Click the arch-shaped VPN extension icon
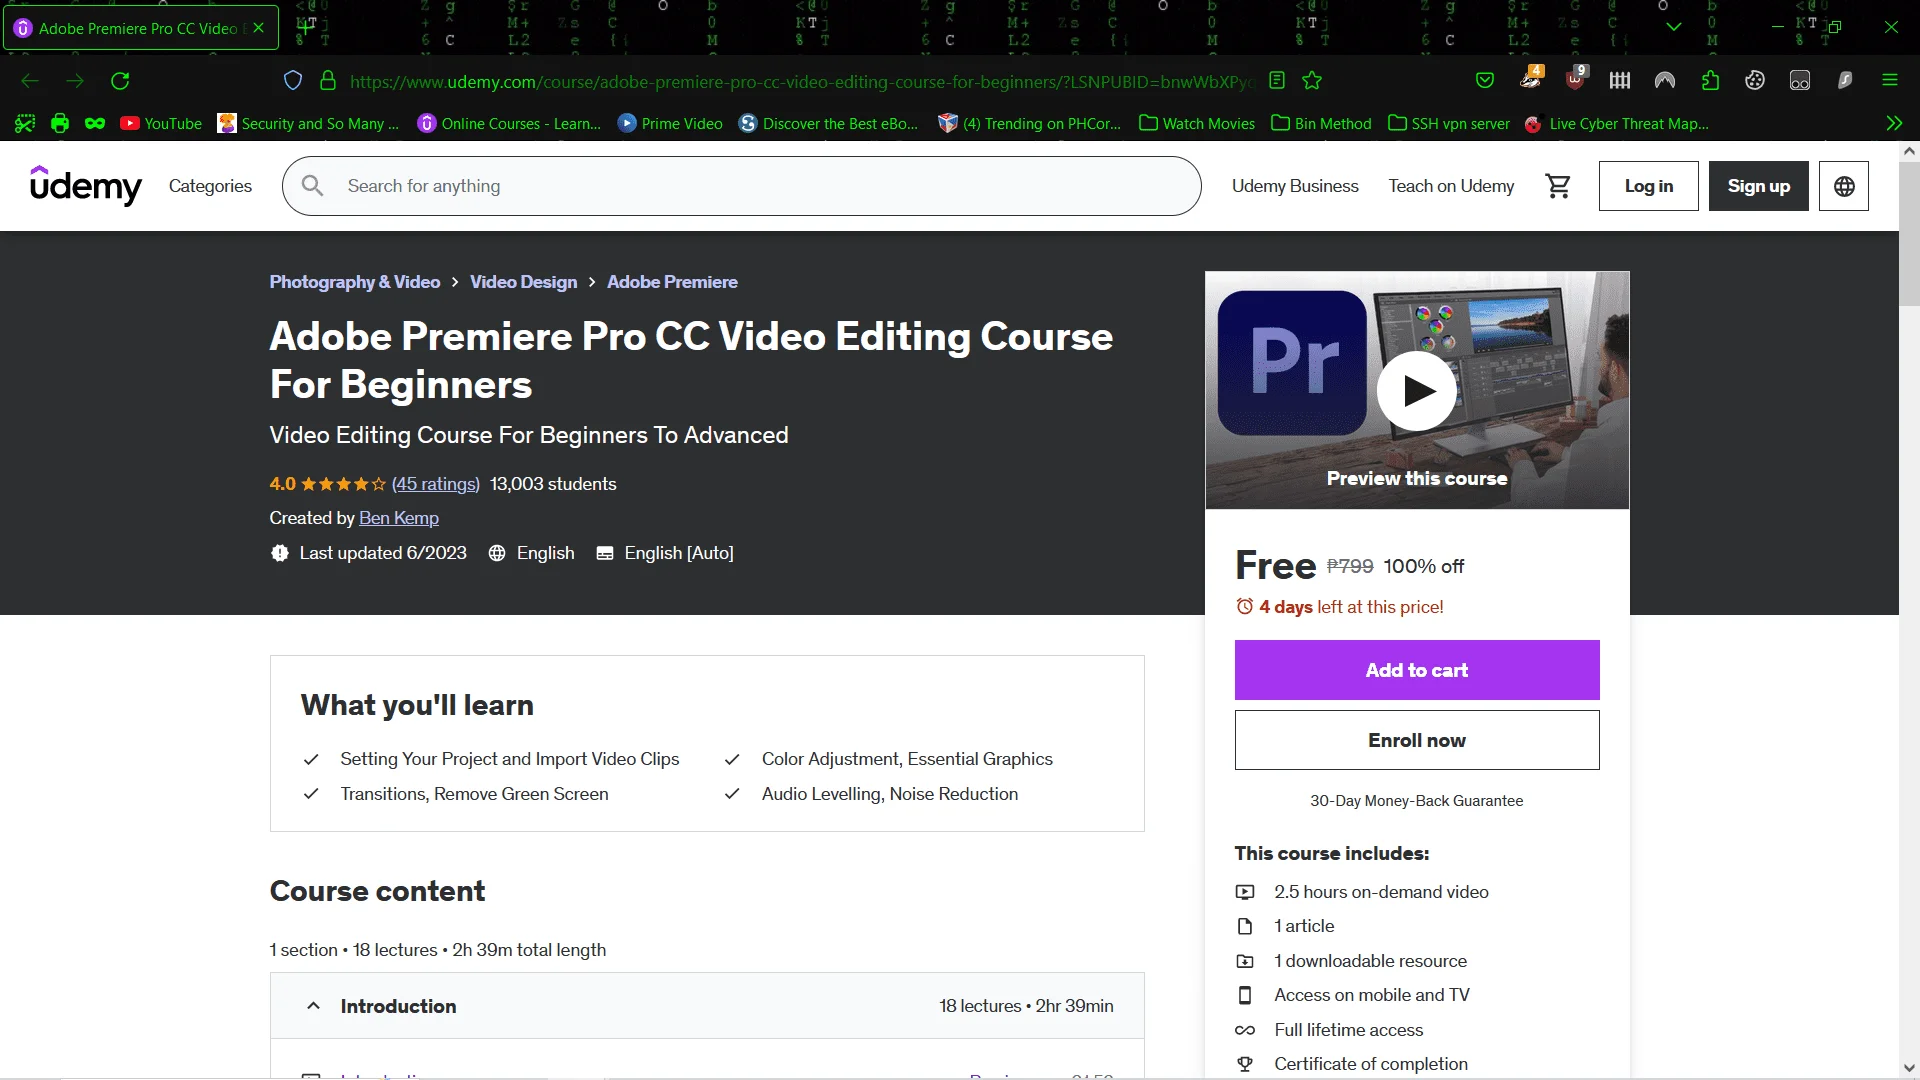The image size is (1920, 1080). (1665, 81)
